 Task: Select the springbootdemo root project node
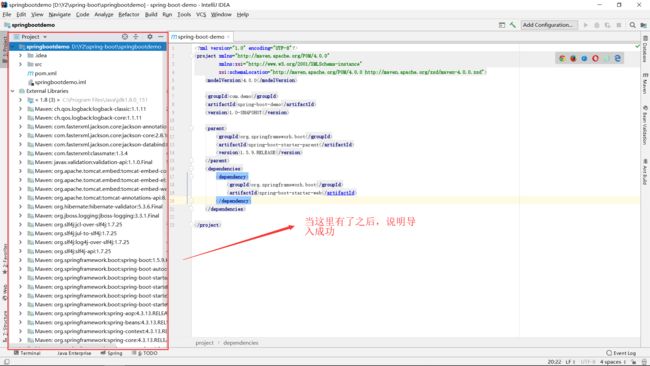pyautogui.click(x=88, y=46)
